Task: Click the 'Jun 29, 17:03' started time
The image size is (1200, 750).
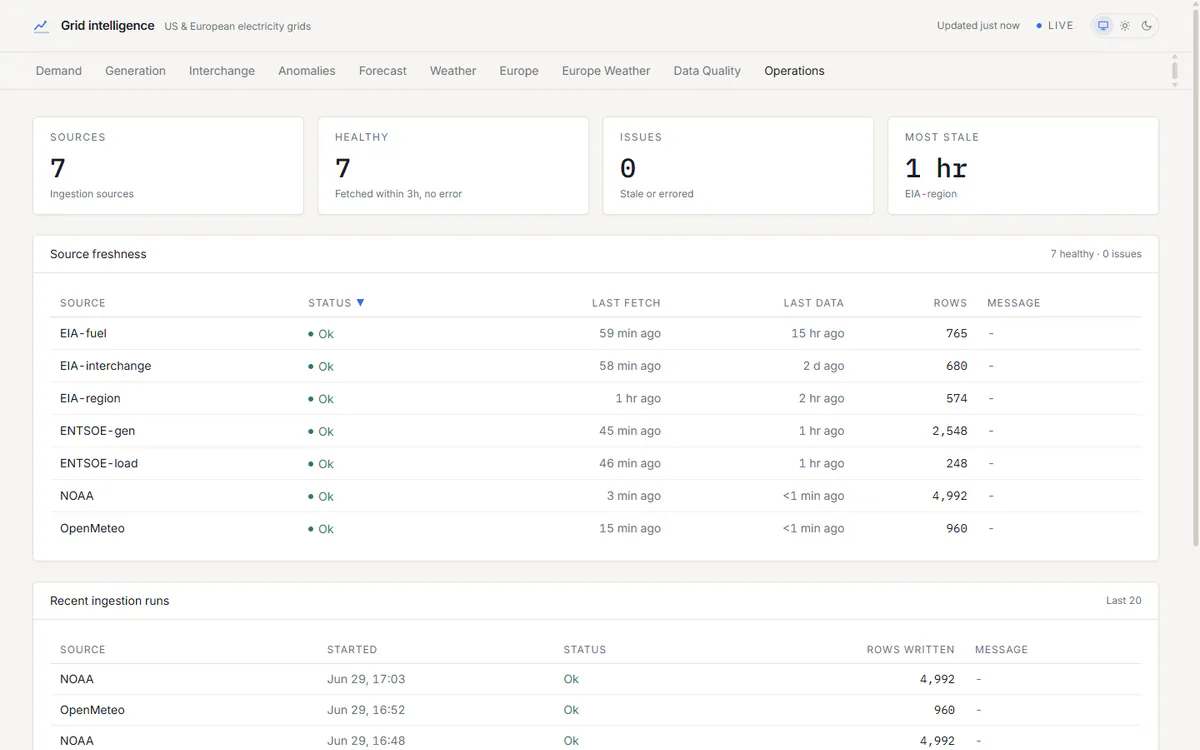Action: click(x=366, y=679)
